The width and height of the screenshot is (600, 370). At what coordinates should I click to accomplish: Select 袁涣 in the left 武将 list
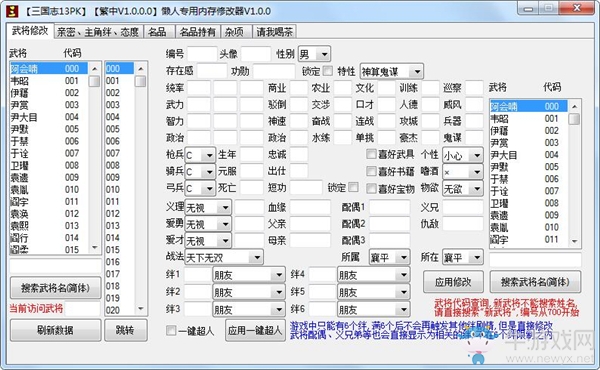coord(49,214)
